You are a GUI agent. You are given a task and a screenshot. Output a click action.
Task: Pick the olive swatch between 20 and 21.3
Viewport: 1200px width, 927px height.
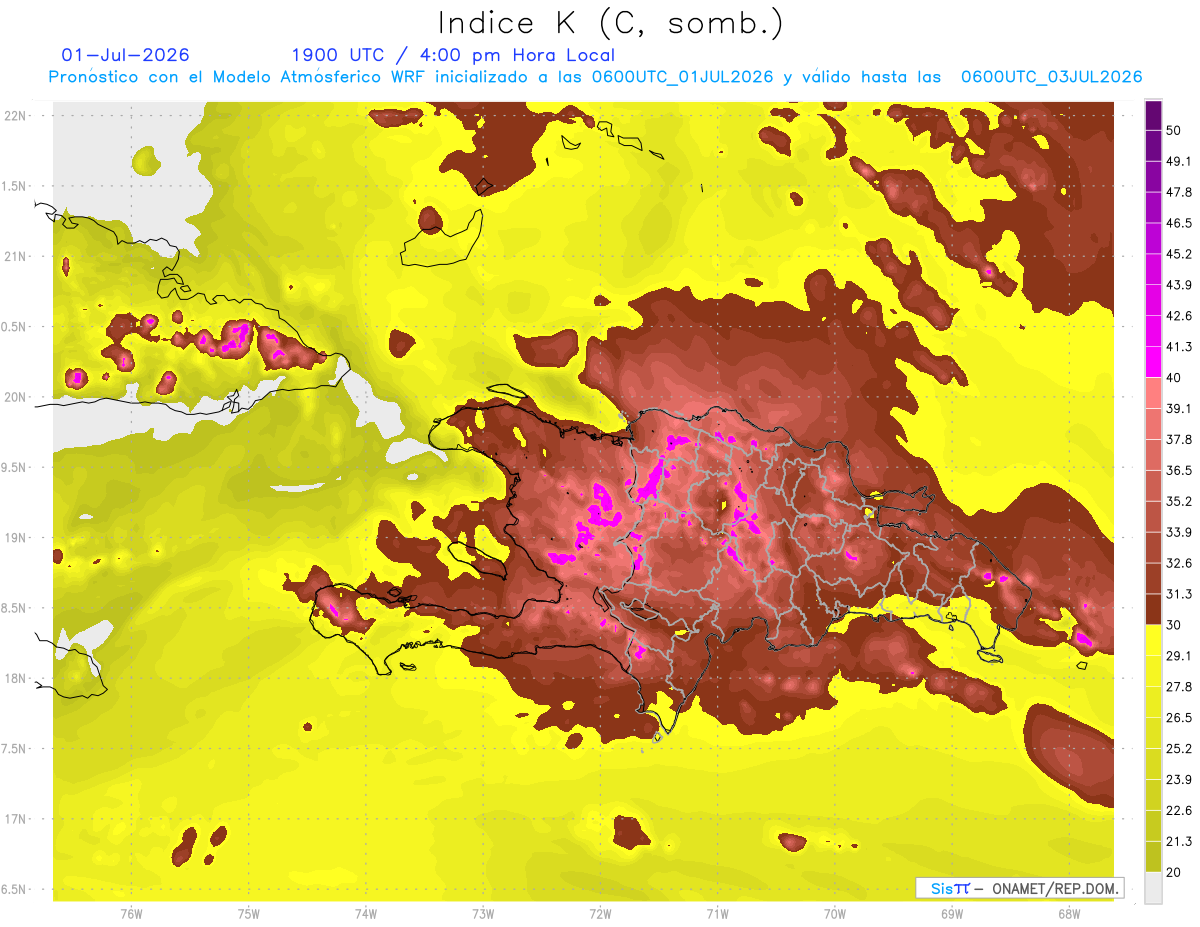click(1153, 857)
